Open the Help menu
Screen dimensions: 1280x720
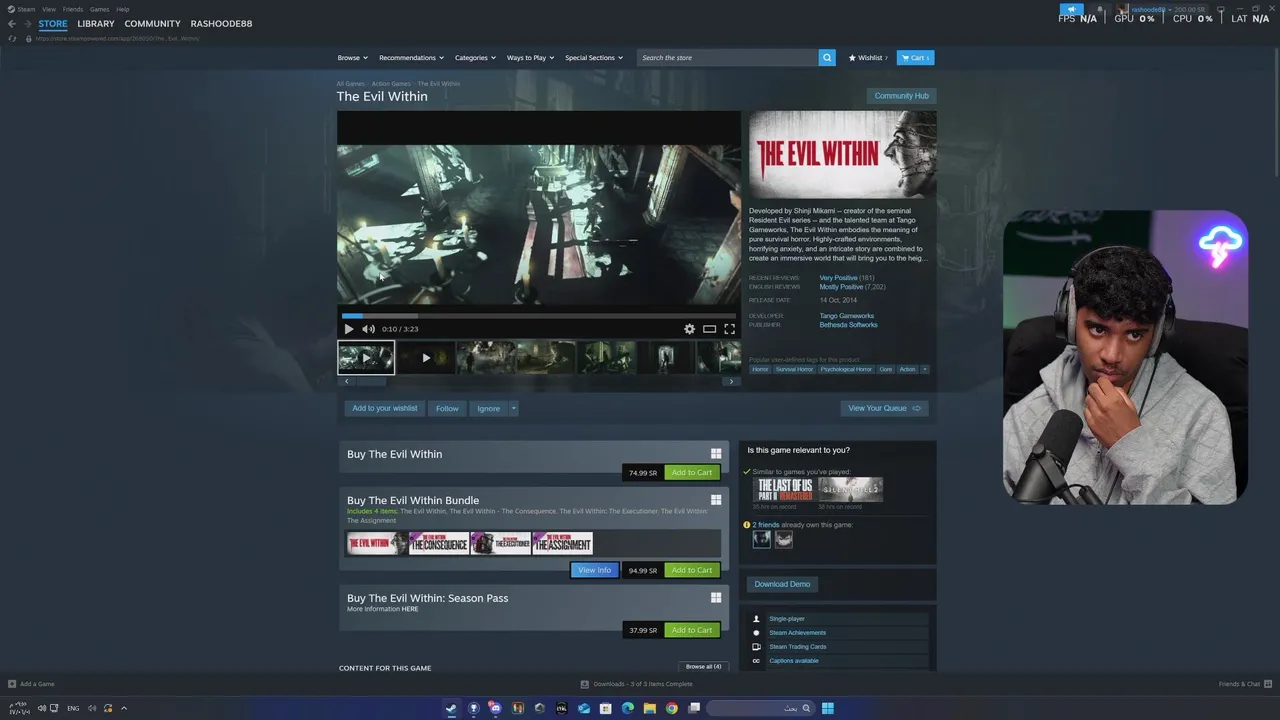122,9
